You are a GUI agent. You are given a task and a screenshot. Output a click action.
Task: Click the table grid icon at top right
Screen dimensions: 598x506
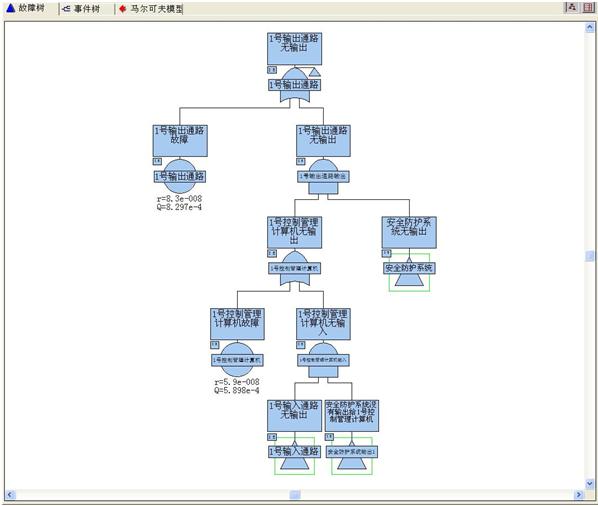click(x=588, y=7)
